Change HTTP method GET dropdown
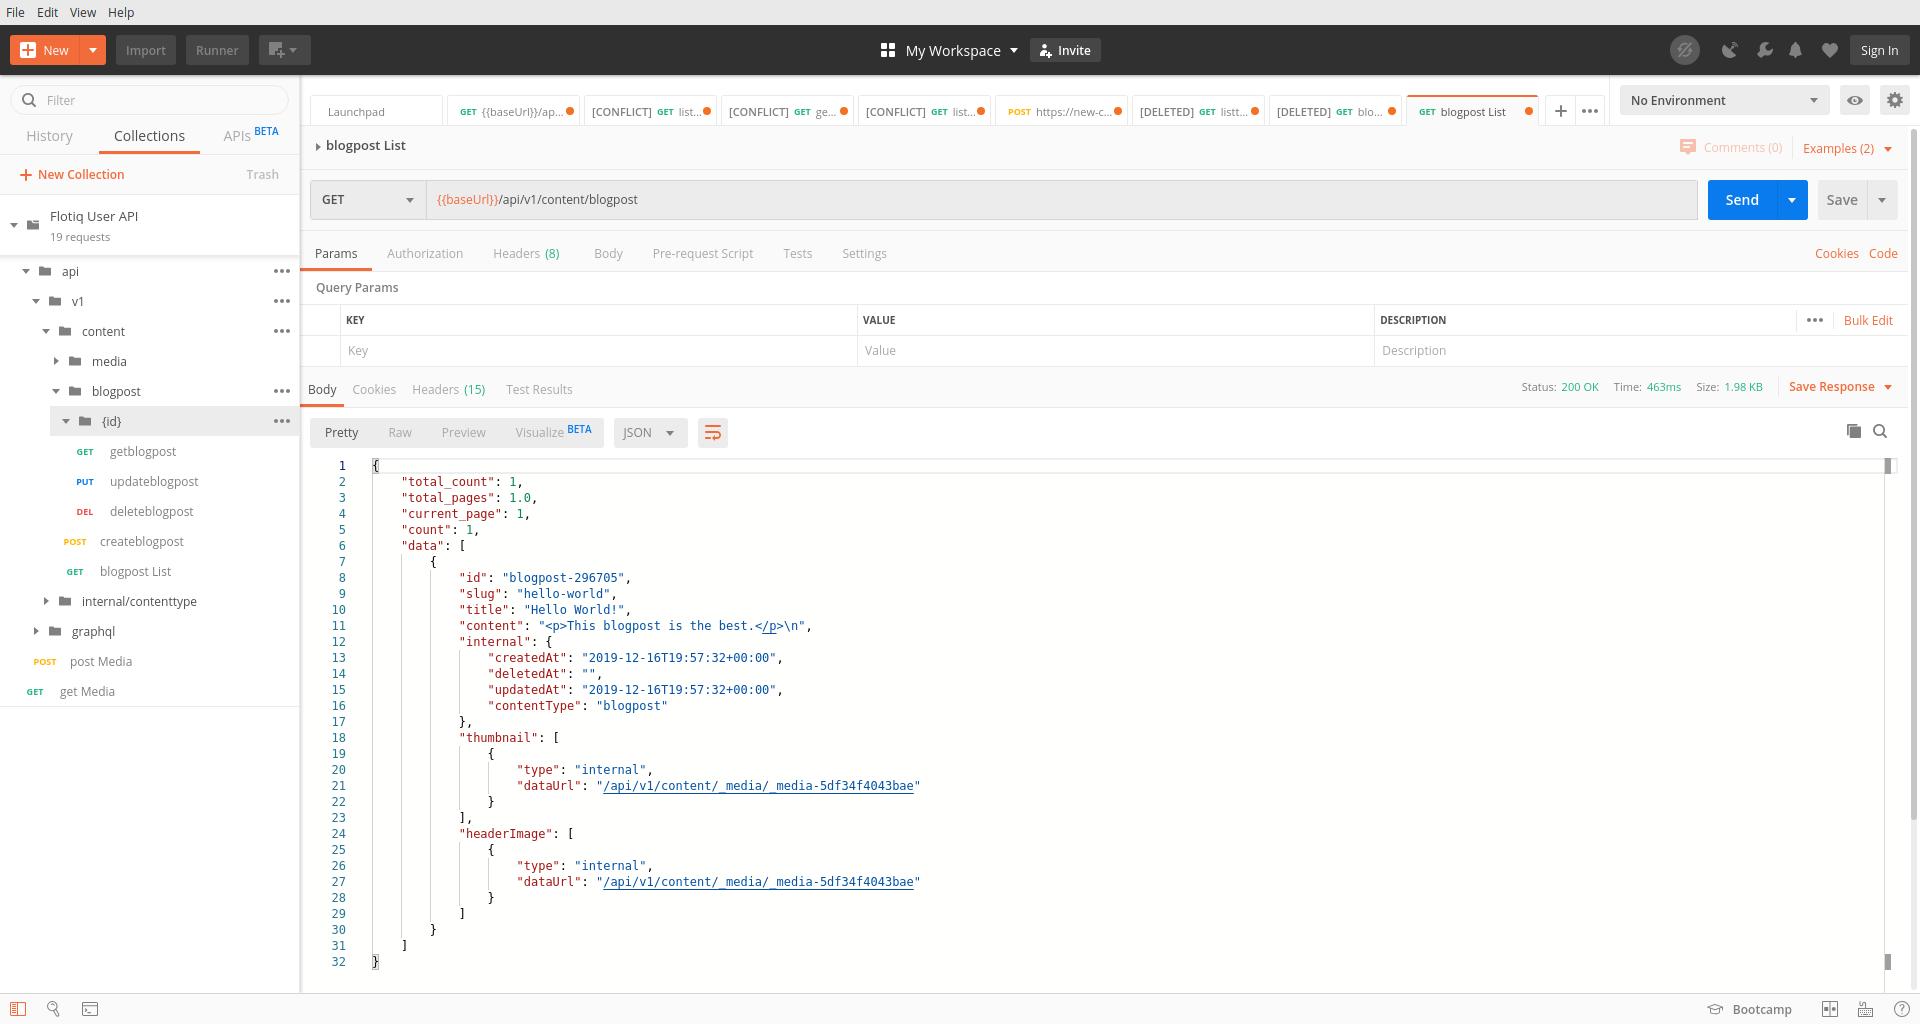This screenshot has height=1024, width=1920. point(368,200)
